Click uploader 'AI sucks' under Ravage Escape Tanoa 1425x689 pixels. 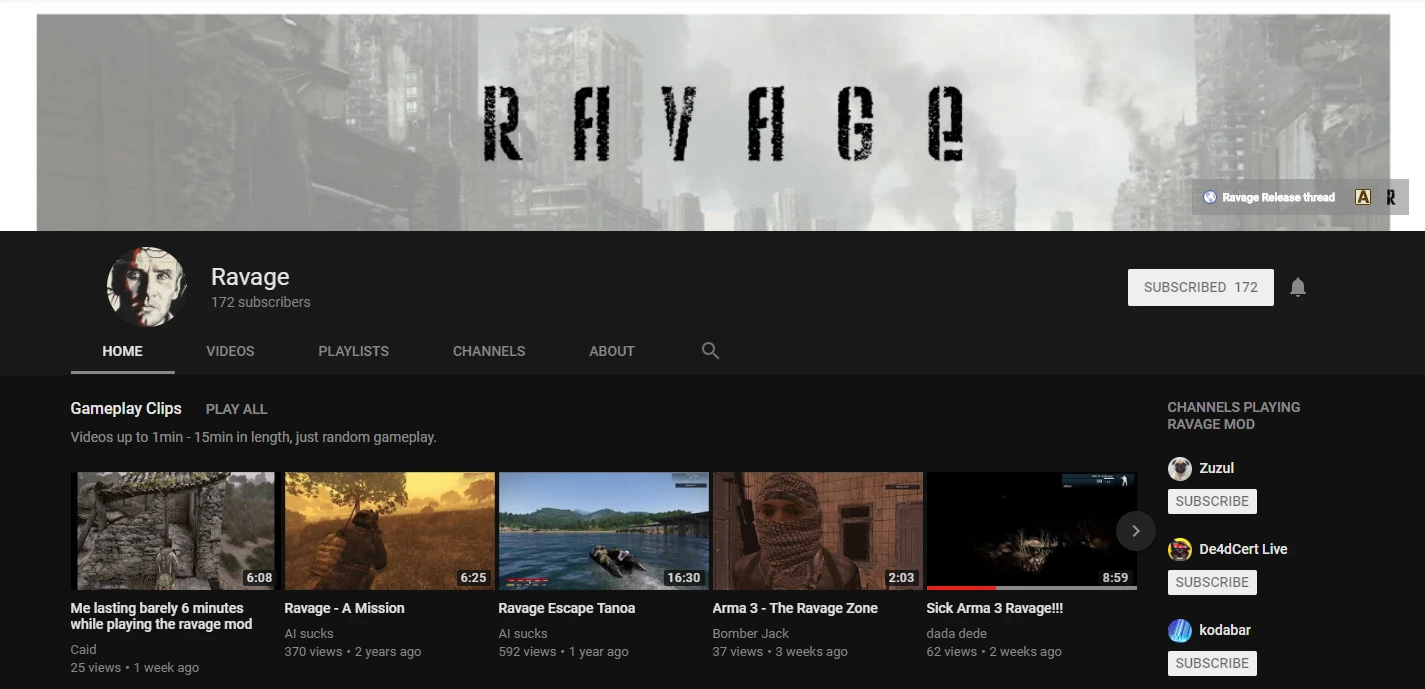[x=523, y=633]
